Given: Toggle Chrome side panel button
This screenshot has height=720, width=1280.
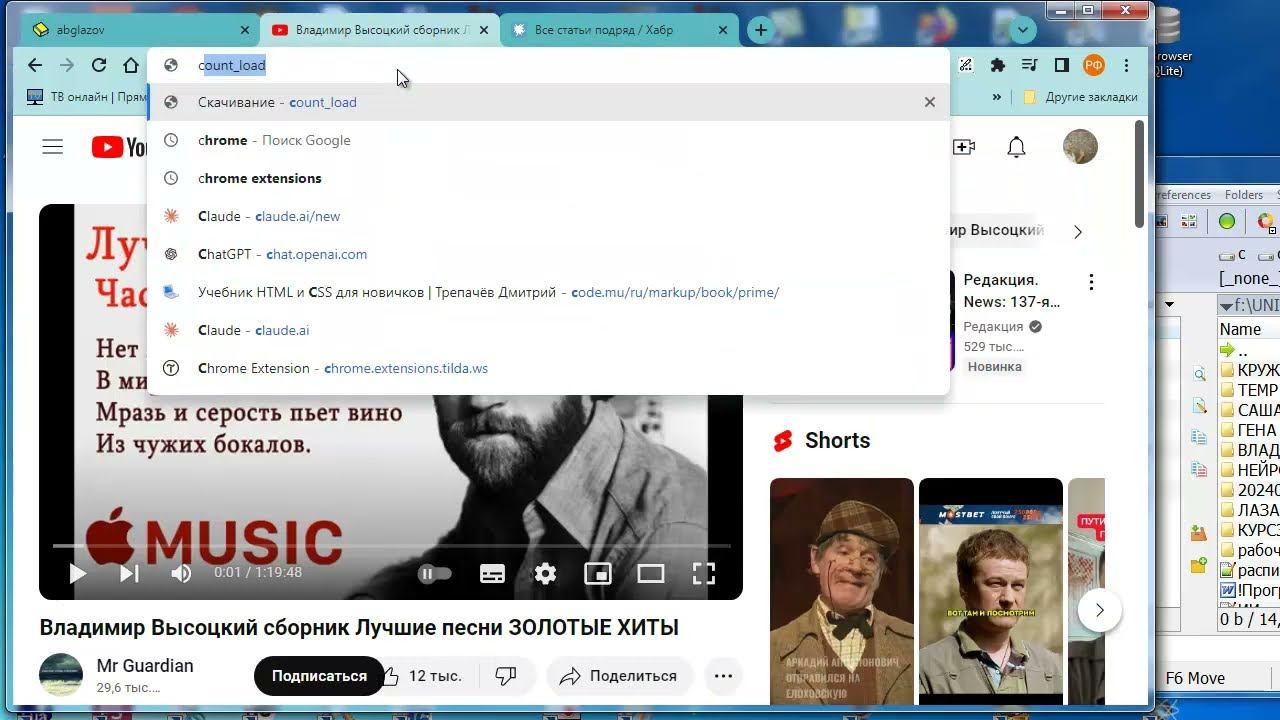Looking at the screenshot, I should (x=1062, y=65).
